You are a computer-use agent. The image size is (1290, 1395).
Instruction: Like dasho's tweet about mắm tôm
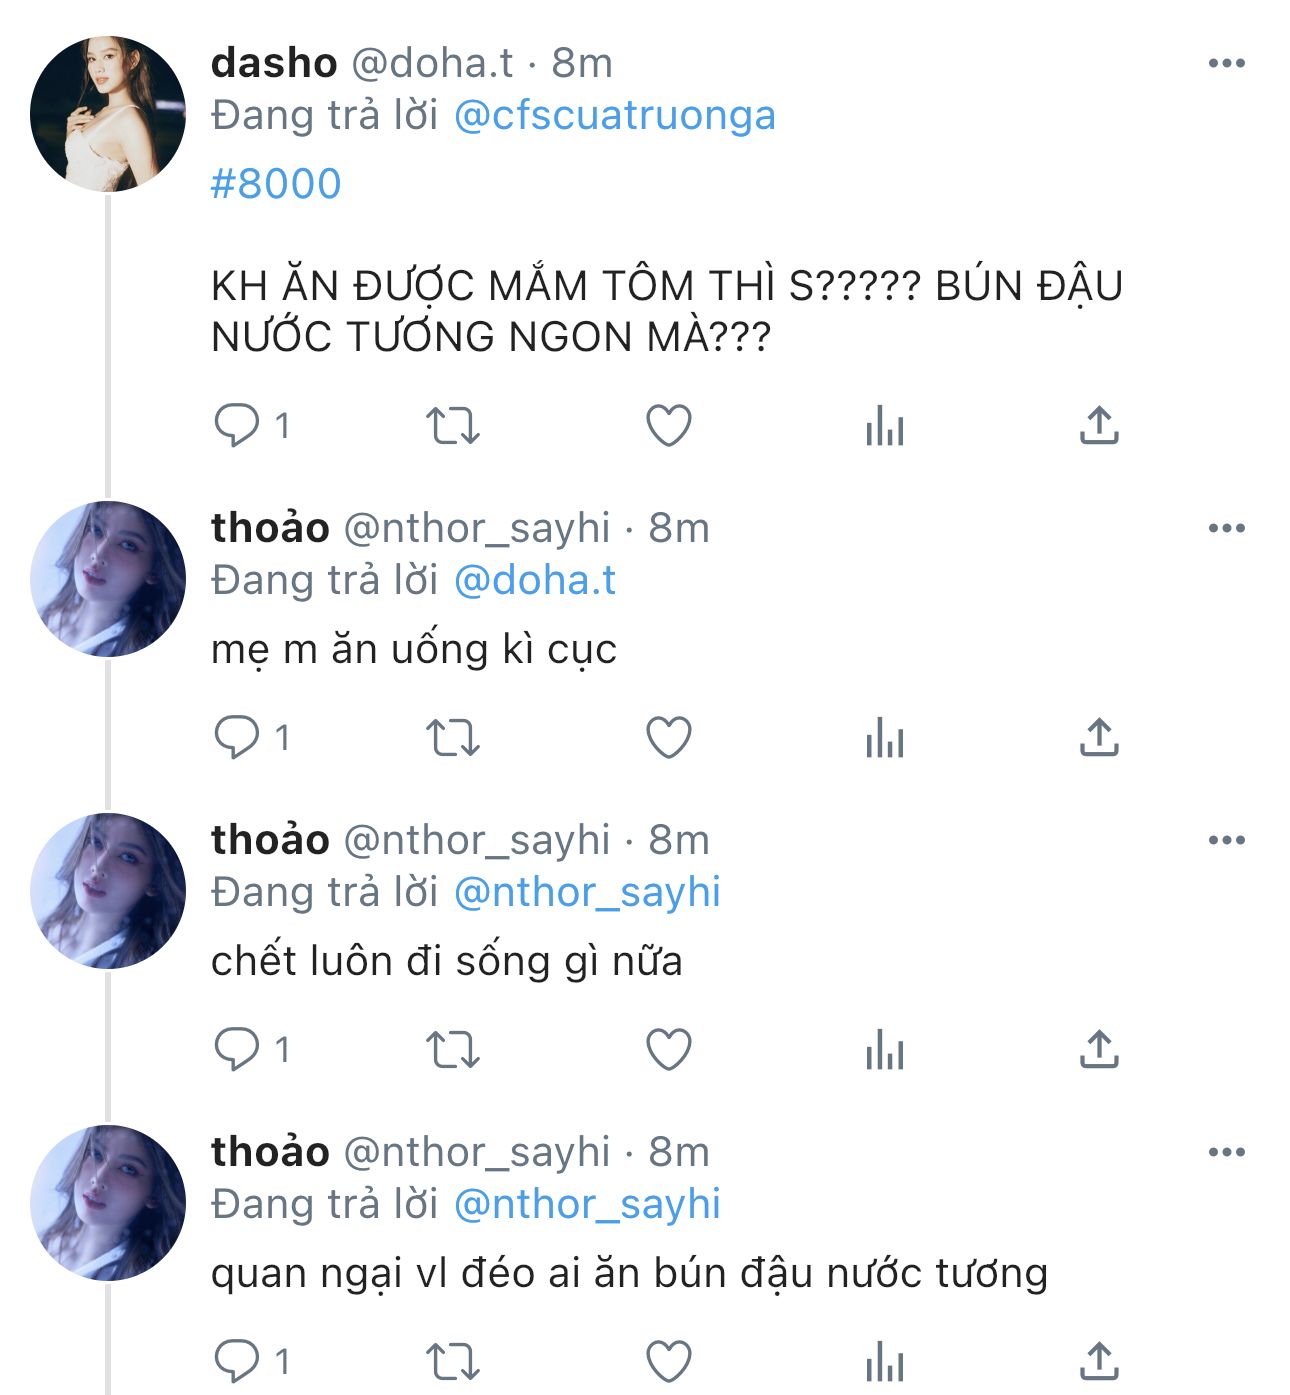tap(668, 425)
